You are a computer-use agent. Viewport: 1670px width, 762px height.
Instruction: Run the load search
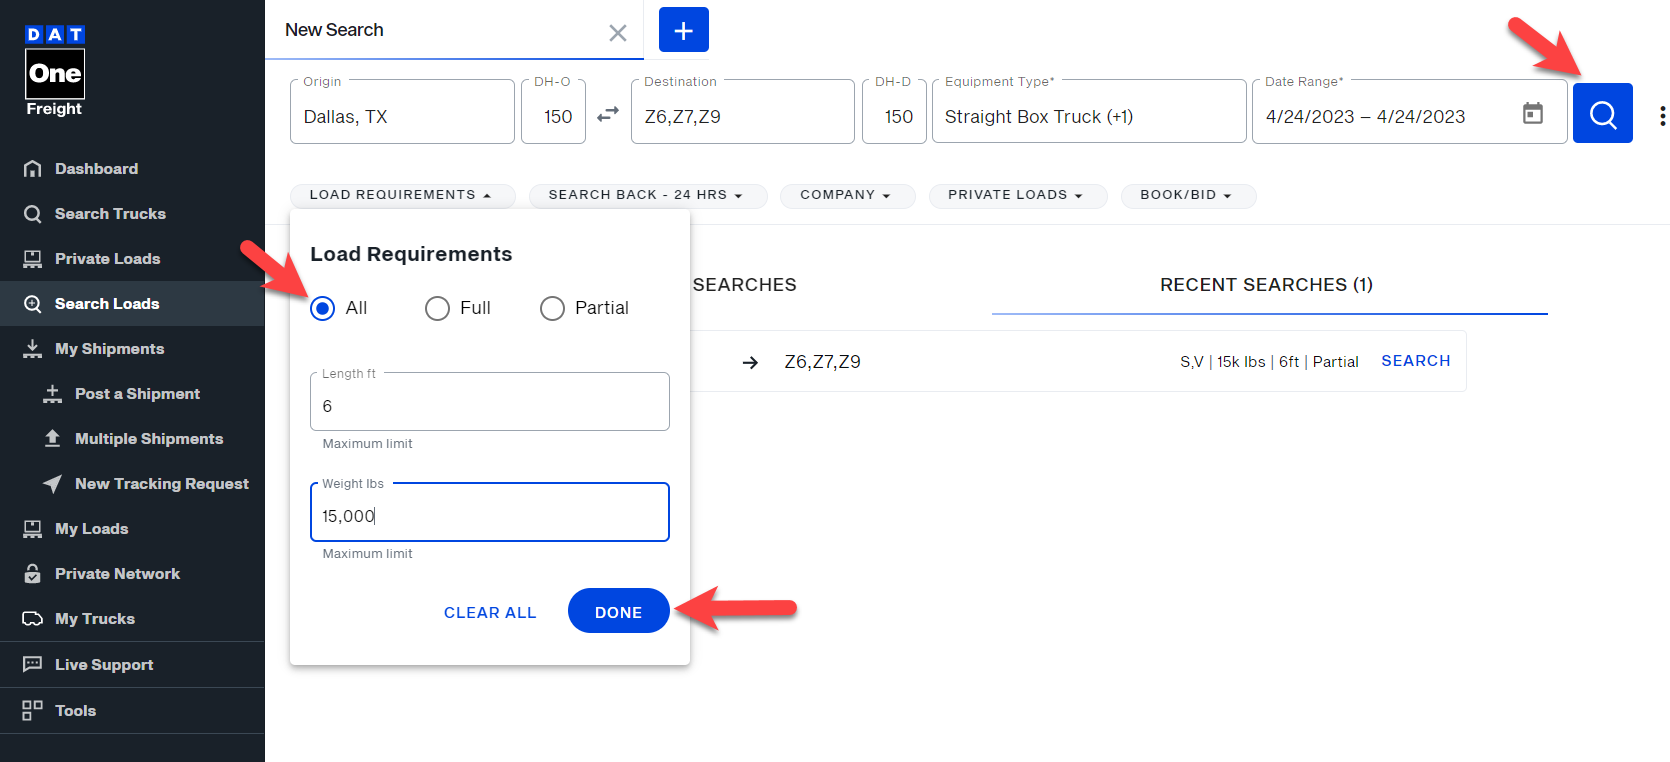pos(1603,113)
